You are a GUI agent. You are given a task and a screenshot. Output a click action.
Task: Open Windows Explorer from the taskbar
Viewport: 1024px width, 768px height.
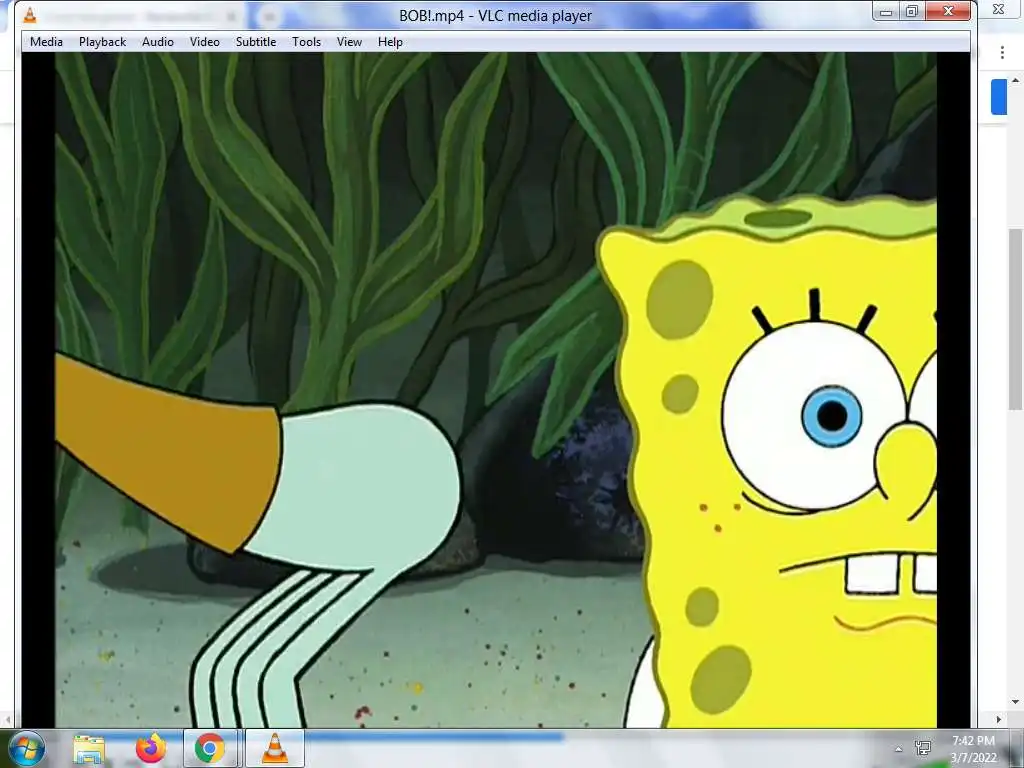tap(89, 749)
